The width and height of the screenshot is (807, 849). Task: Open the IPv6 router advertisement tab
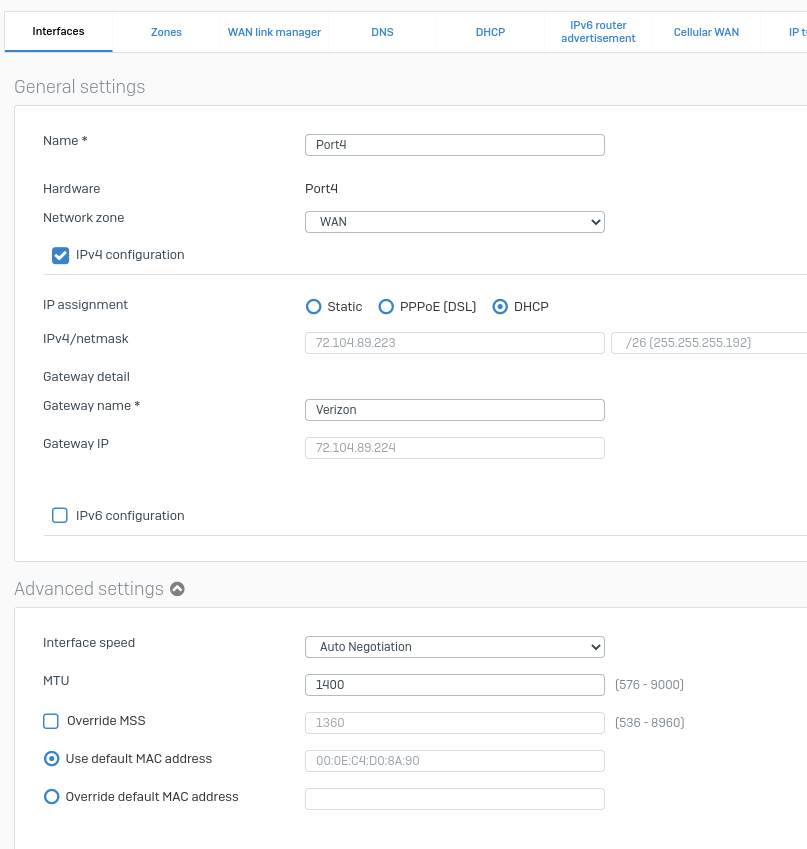[598, 32]
